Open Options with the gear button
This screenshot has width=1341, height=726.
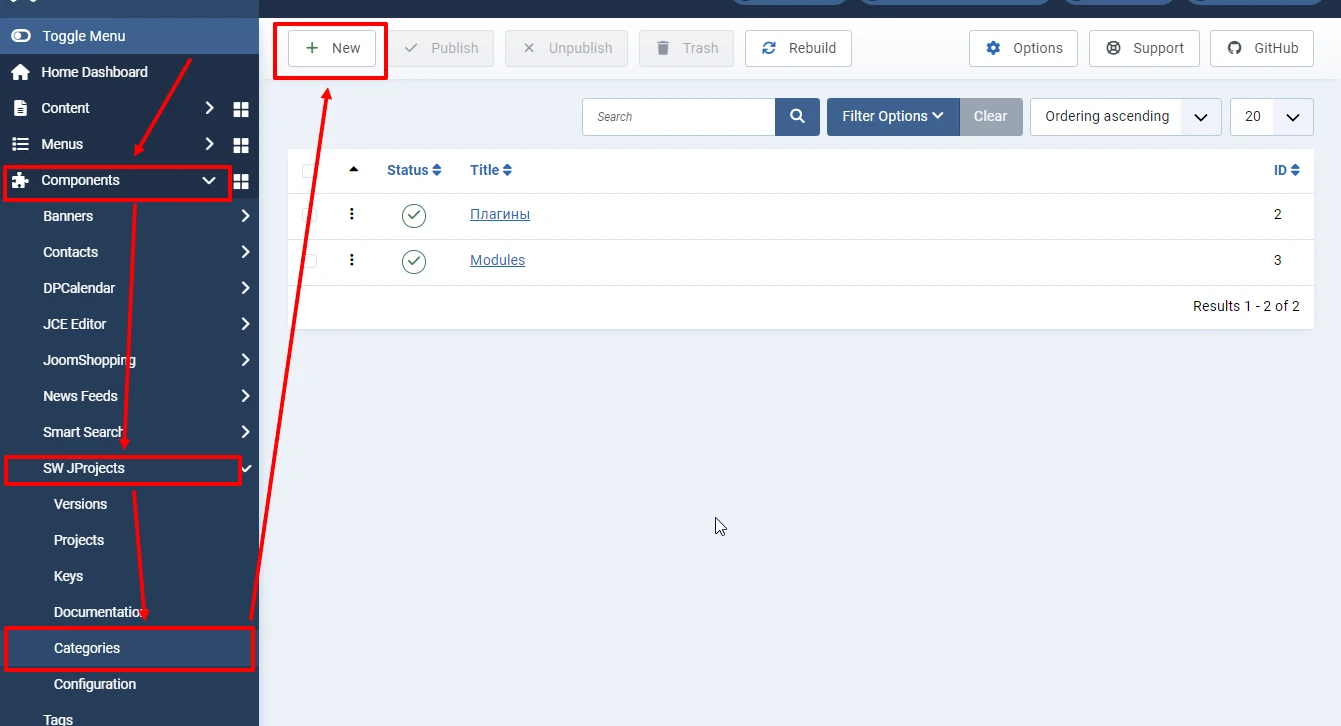pos(1023,48)
